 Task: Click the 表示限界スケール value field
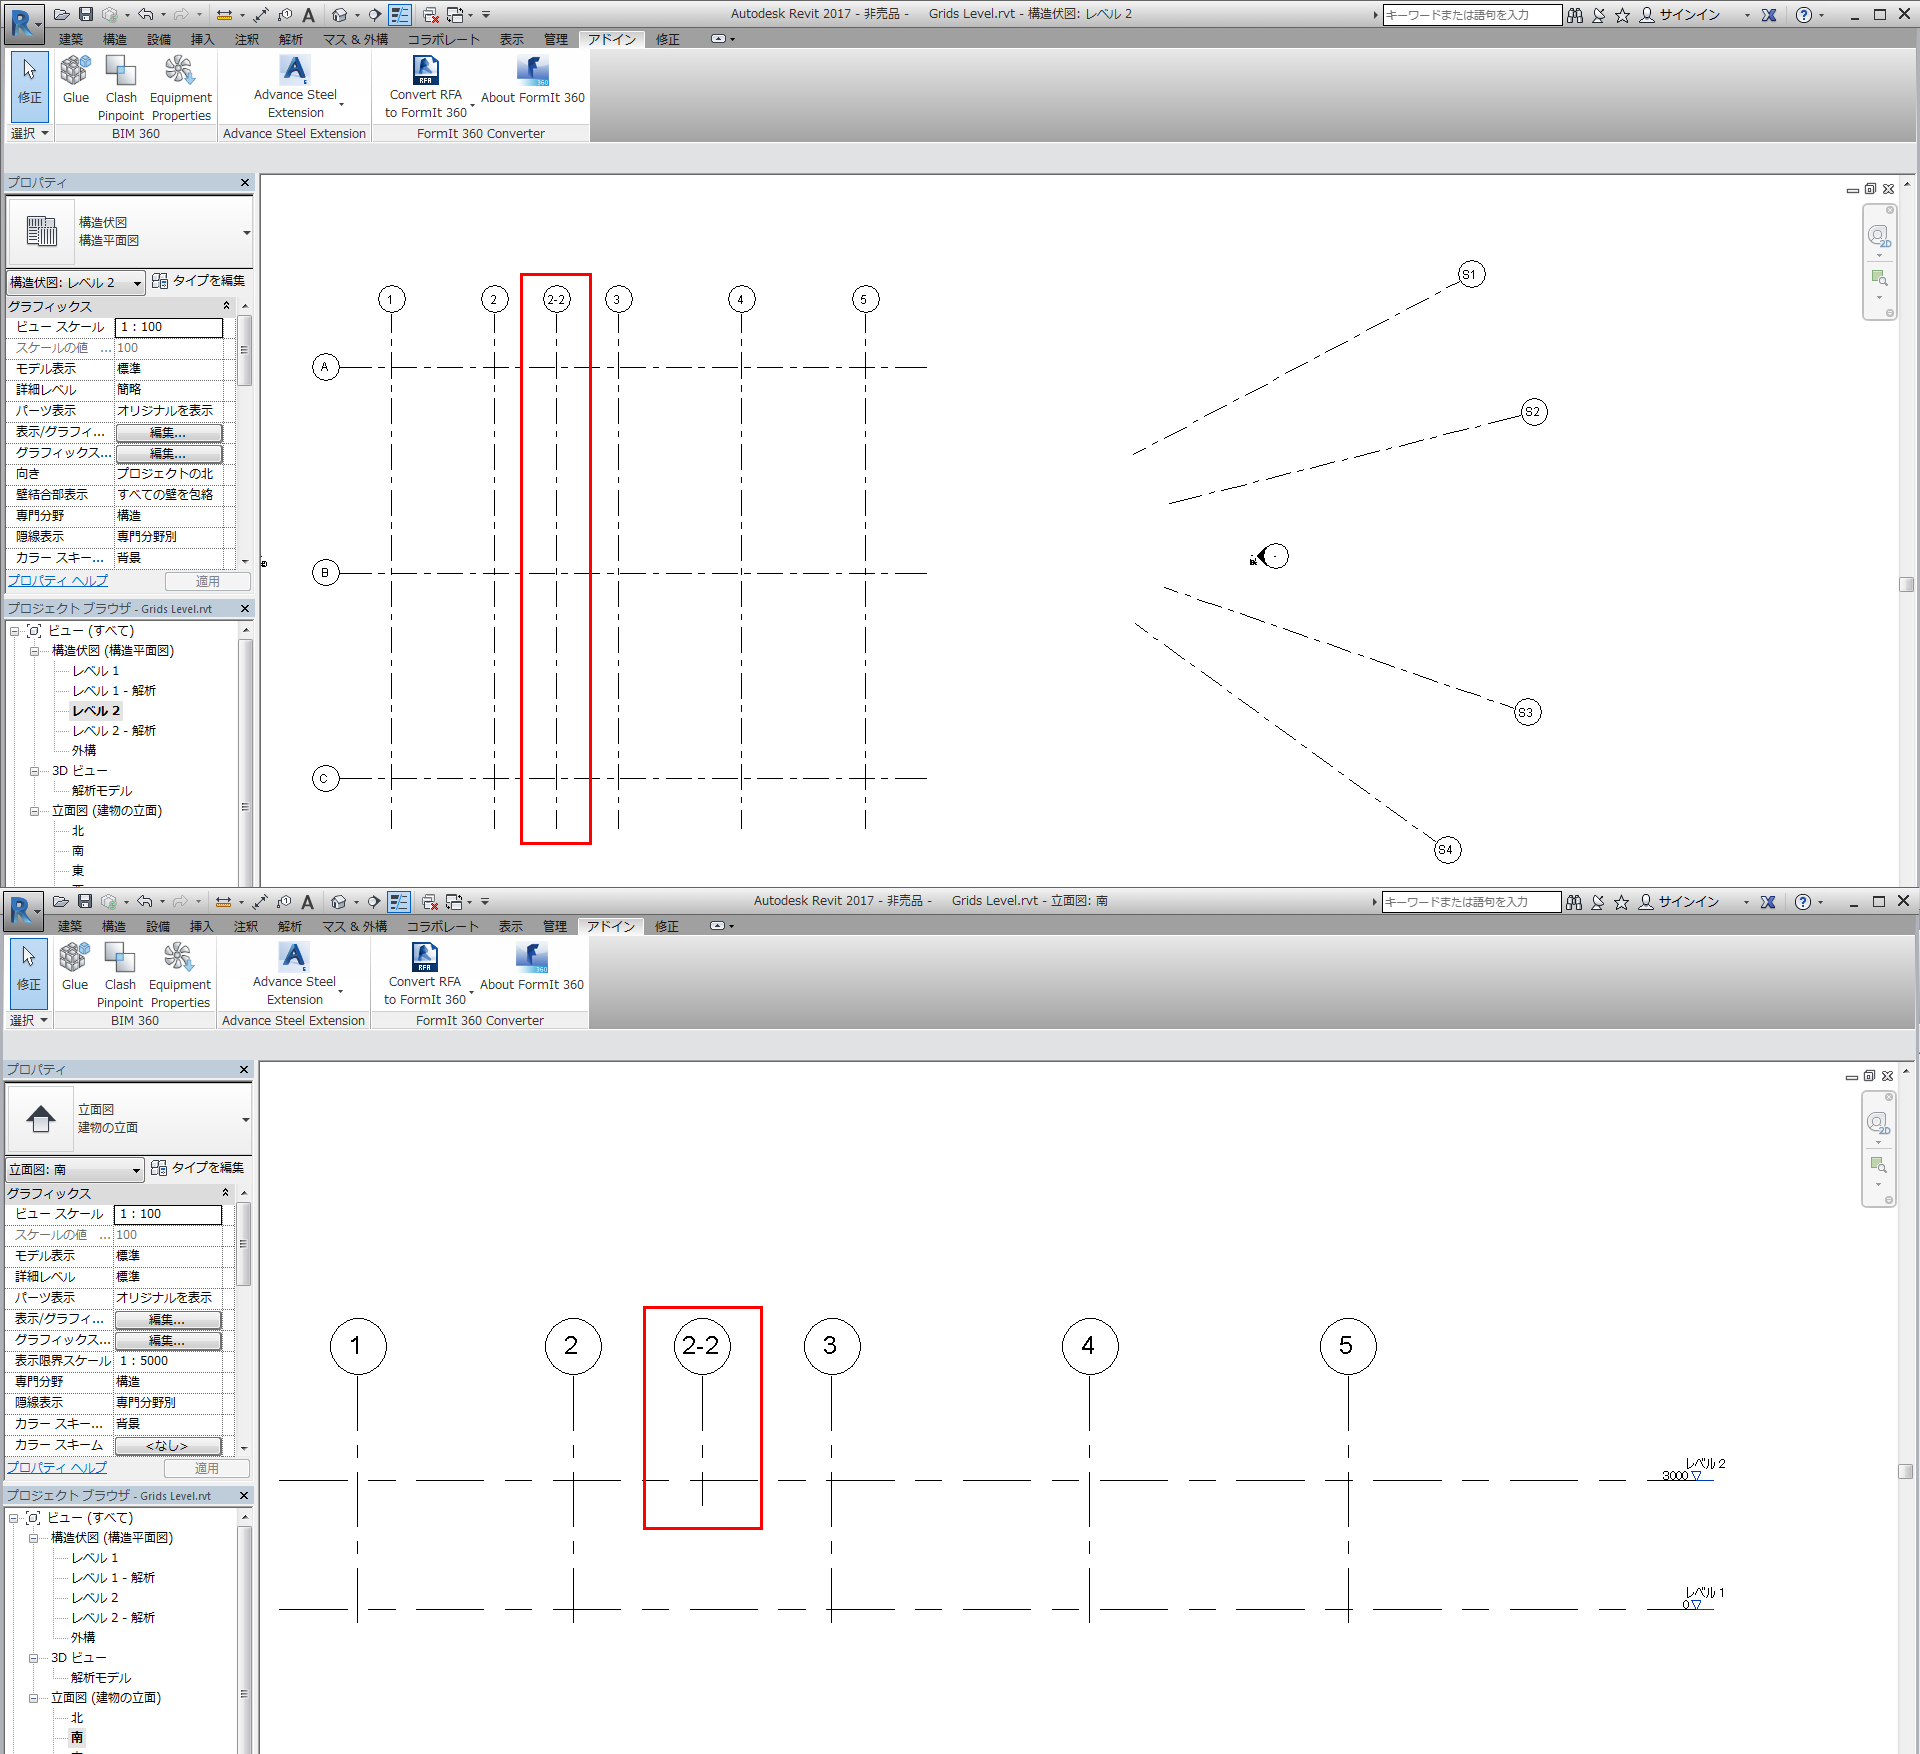(x=167, y=1361)
